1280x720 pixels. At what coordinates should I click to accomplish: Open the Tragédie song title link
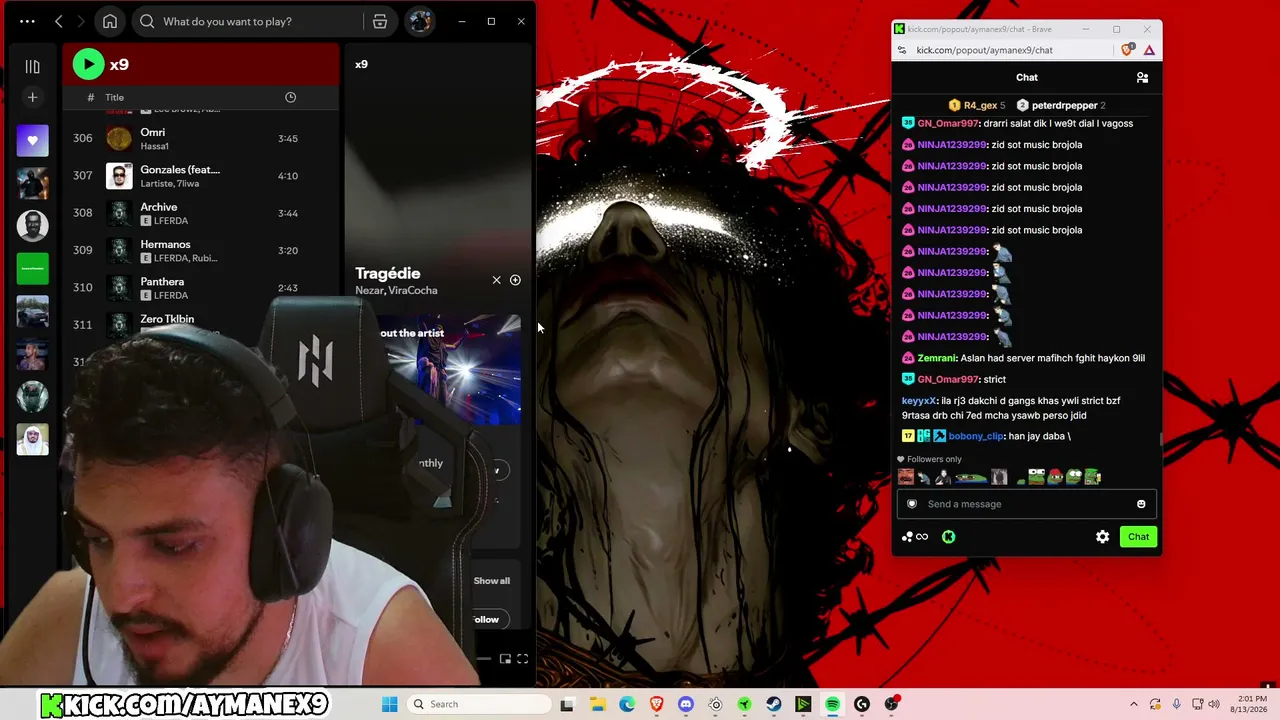(387, 273)
